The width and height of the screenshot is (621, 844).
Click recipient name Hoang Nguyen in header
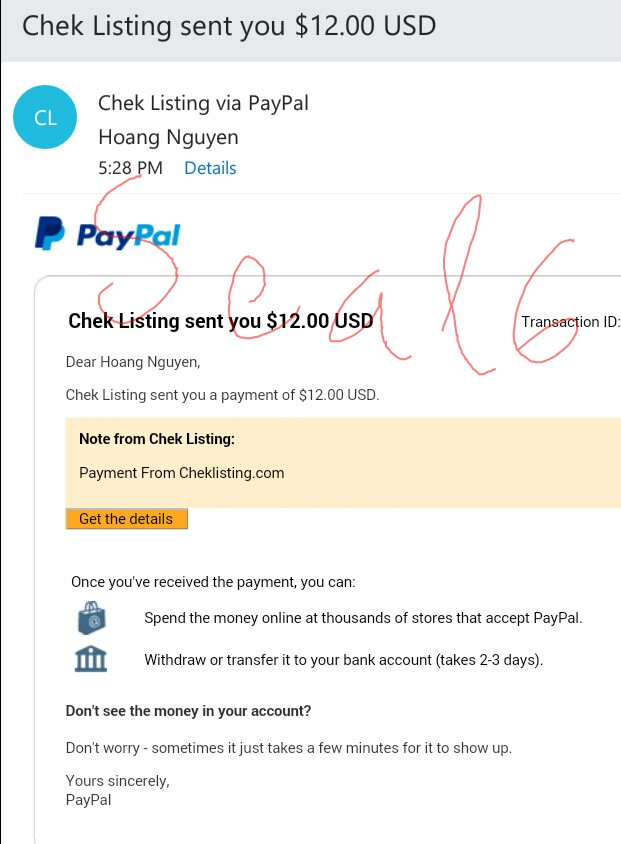point(168,137)
